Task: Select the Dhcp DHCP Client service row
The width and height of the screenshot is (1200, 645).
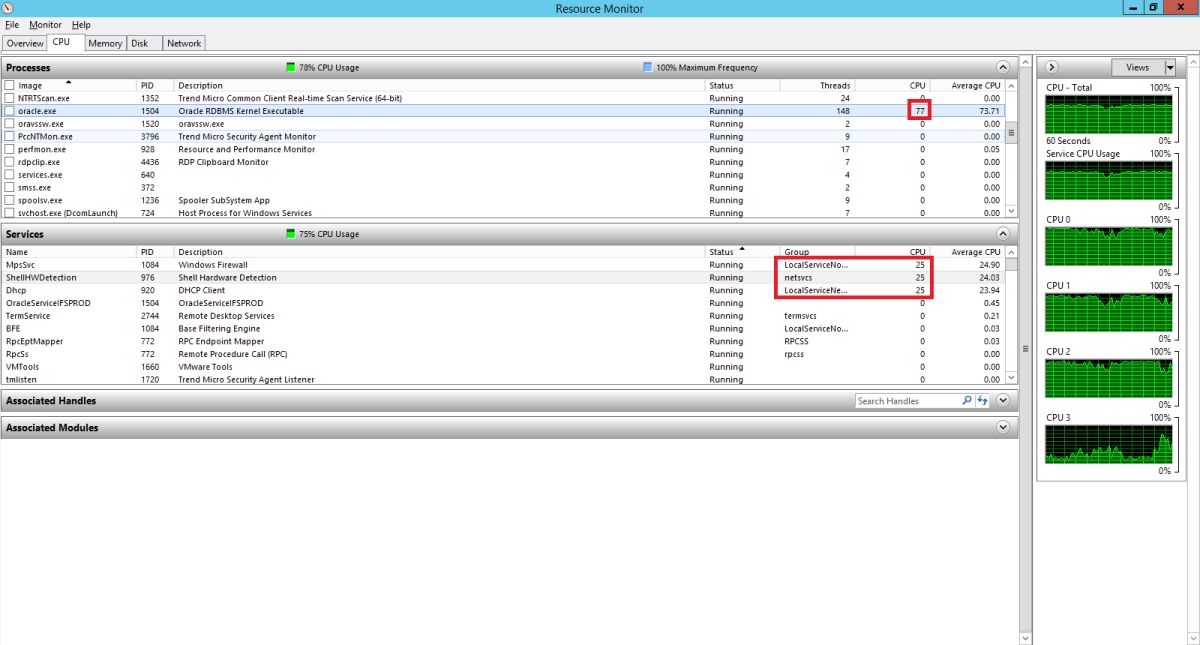Action: [503, 290]
